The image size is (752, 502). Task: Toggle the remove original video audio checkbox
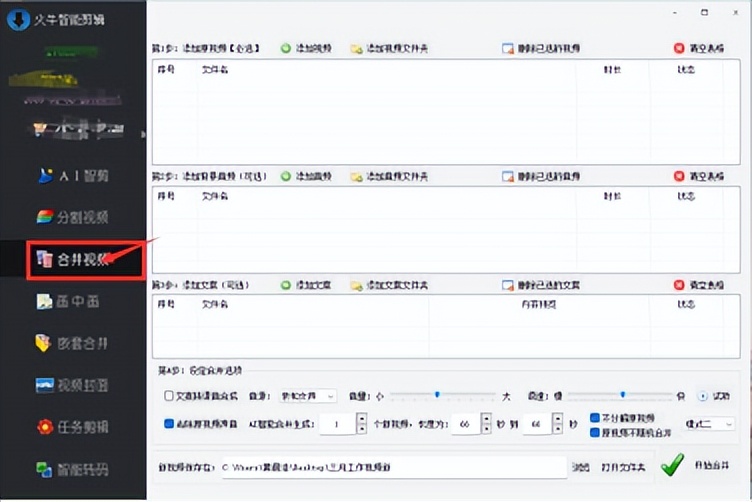[169, 424]
